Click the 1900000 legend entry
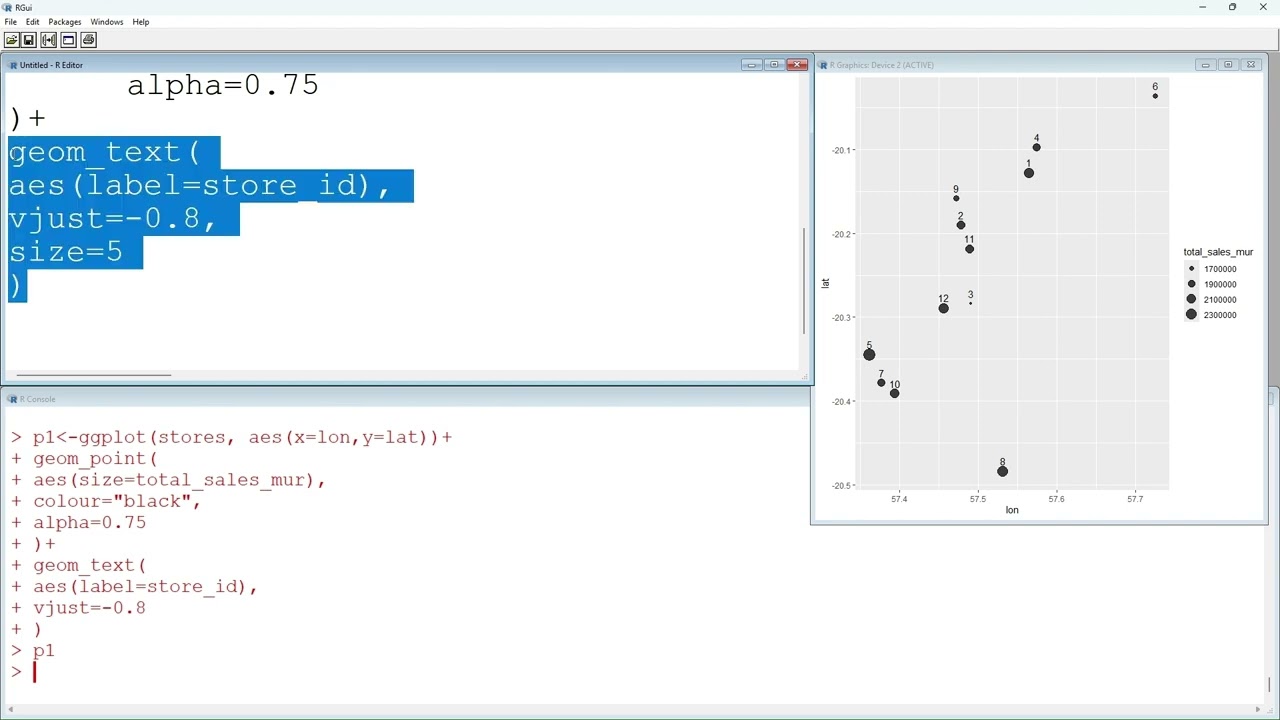1280x720 pixels. 1212,284
